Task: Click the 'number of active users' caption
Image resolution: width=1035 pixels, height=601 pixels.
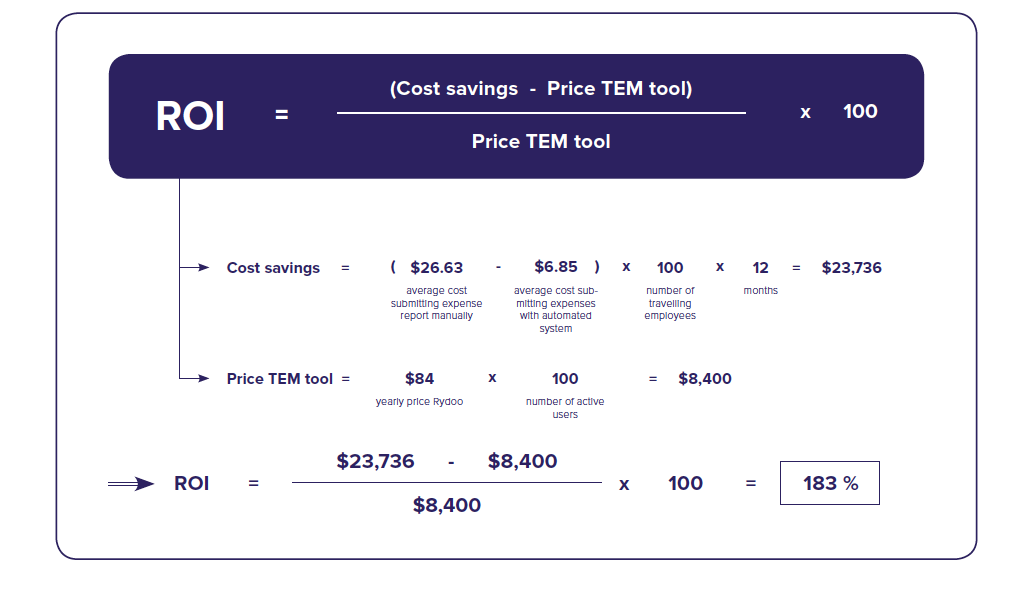Action: tap(565, 408)
